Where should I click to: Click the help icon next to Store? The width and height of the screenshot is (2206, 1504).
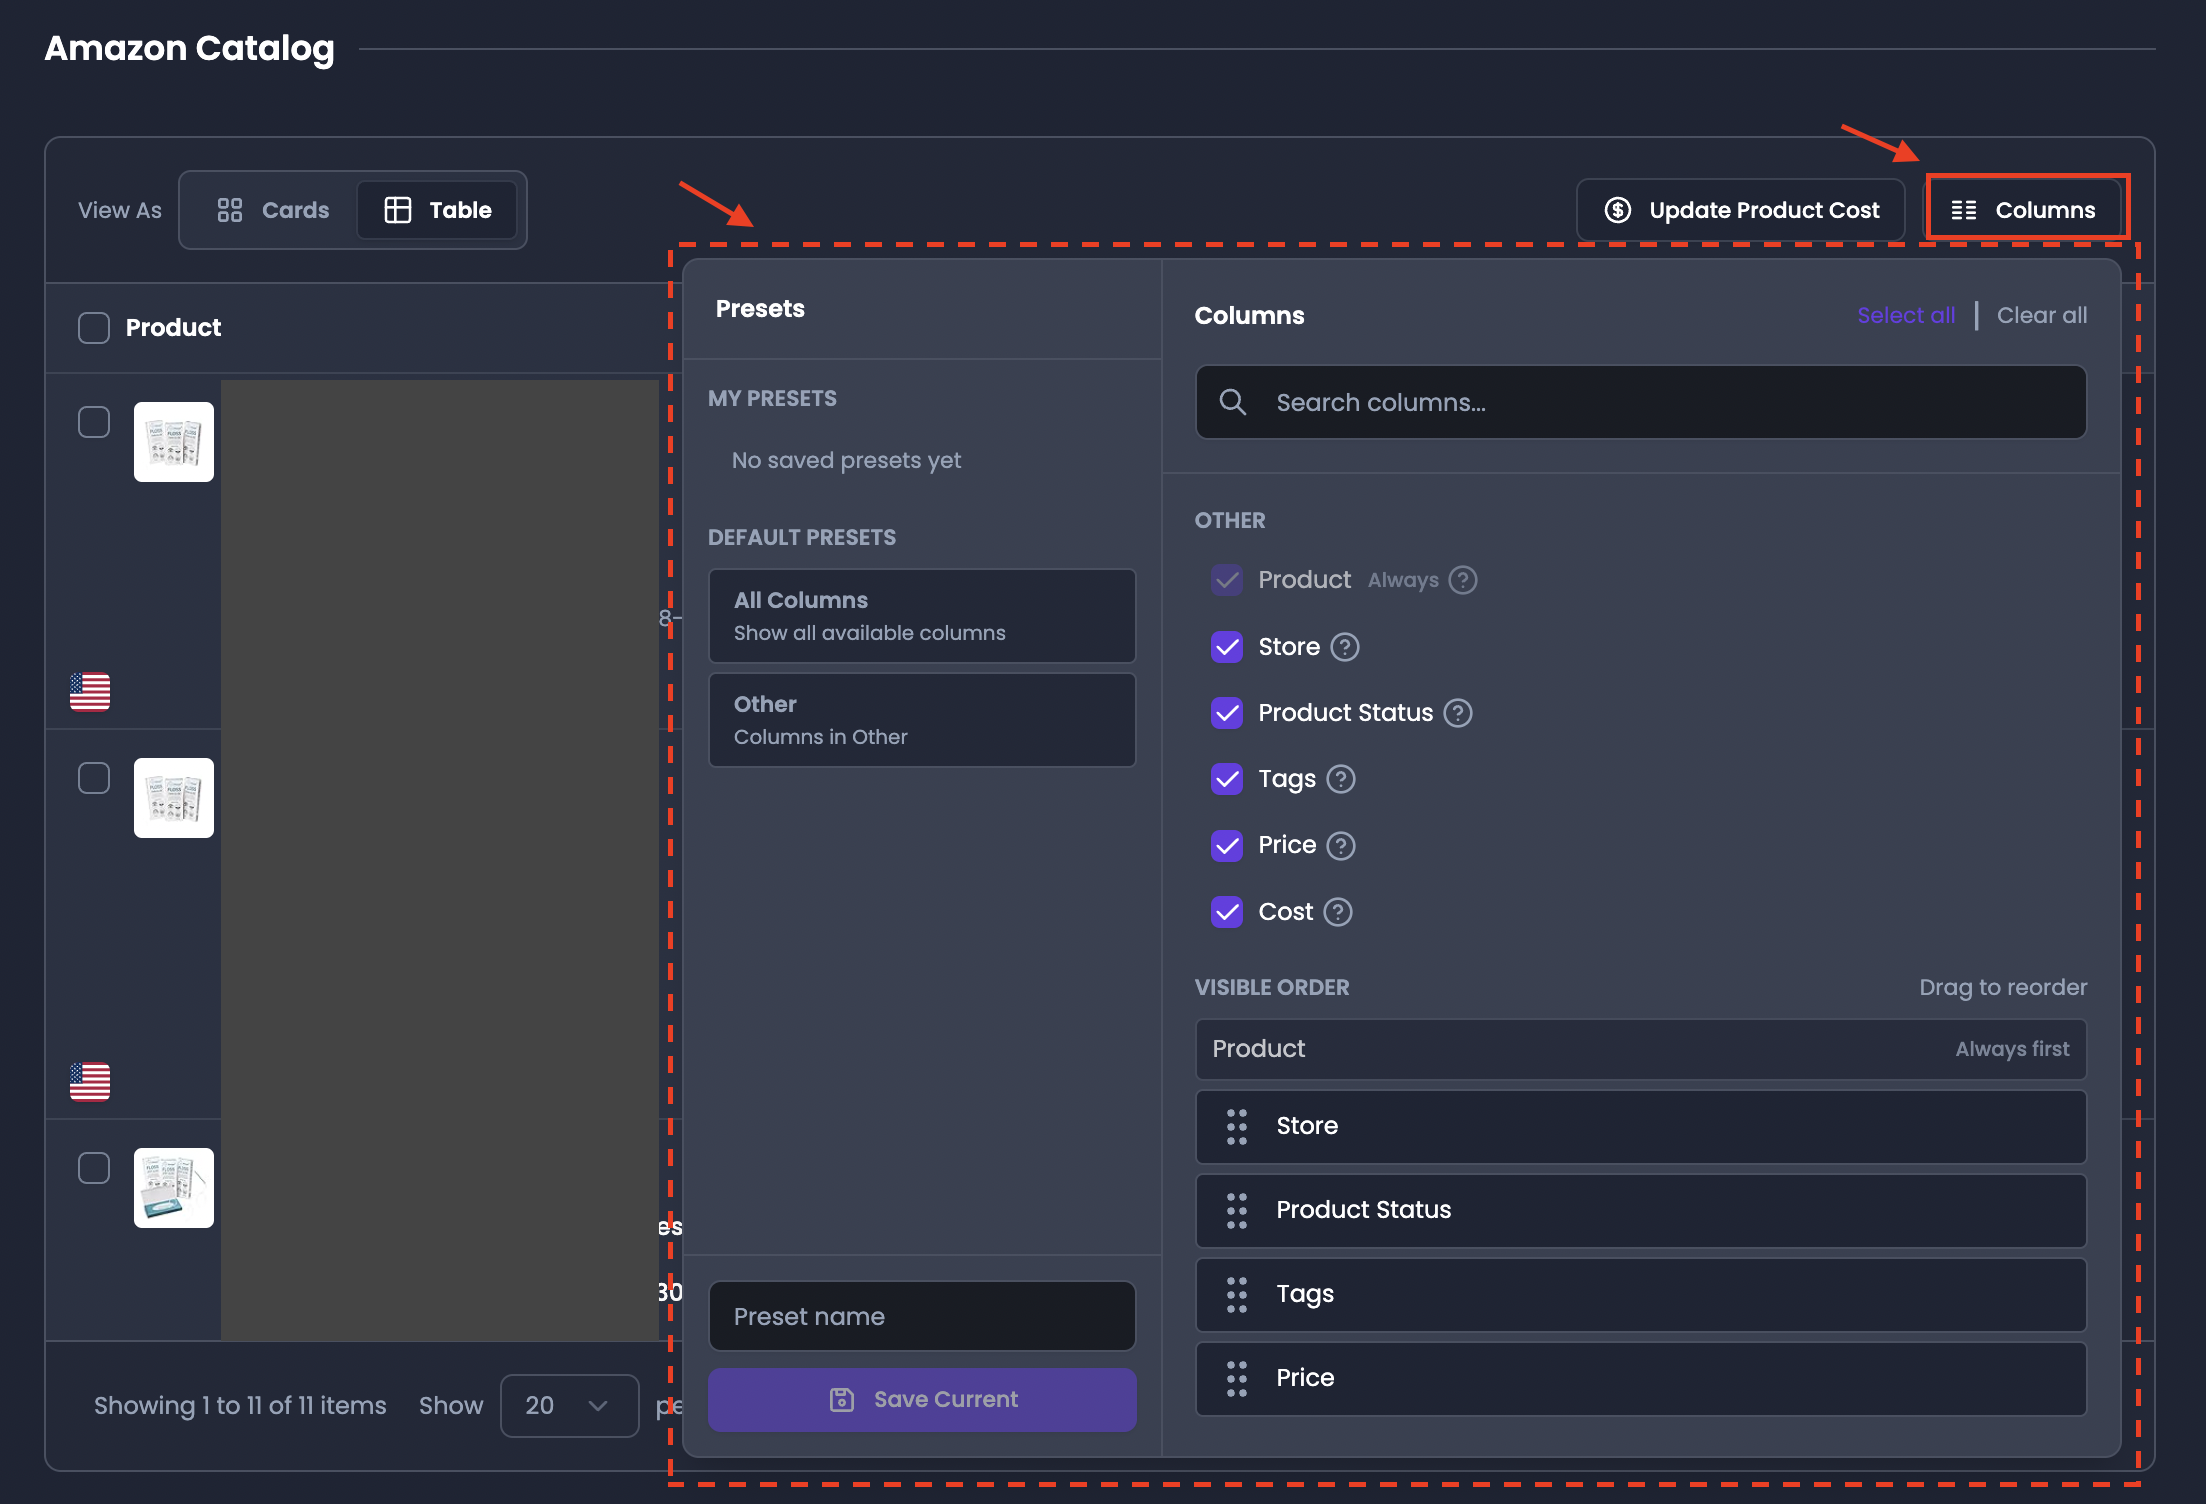point(1345,647)
